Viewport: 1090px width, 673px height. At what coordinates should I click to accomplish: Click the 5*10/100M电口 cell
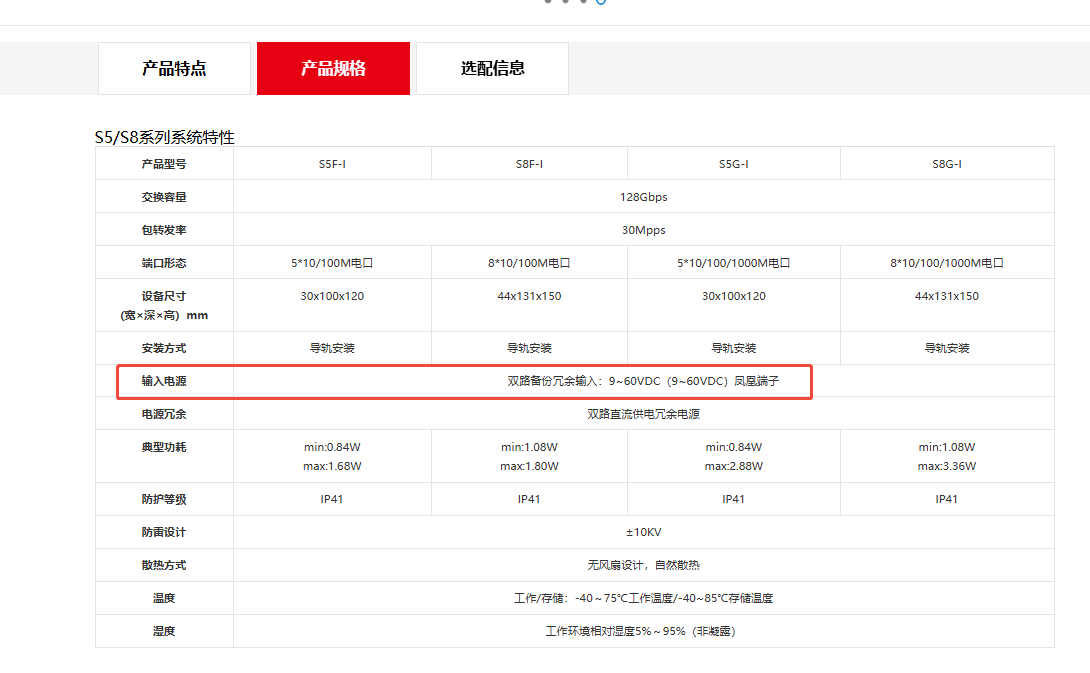pos(332,263)
